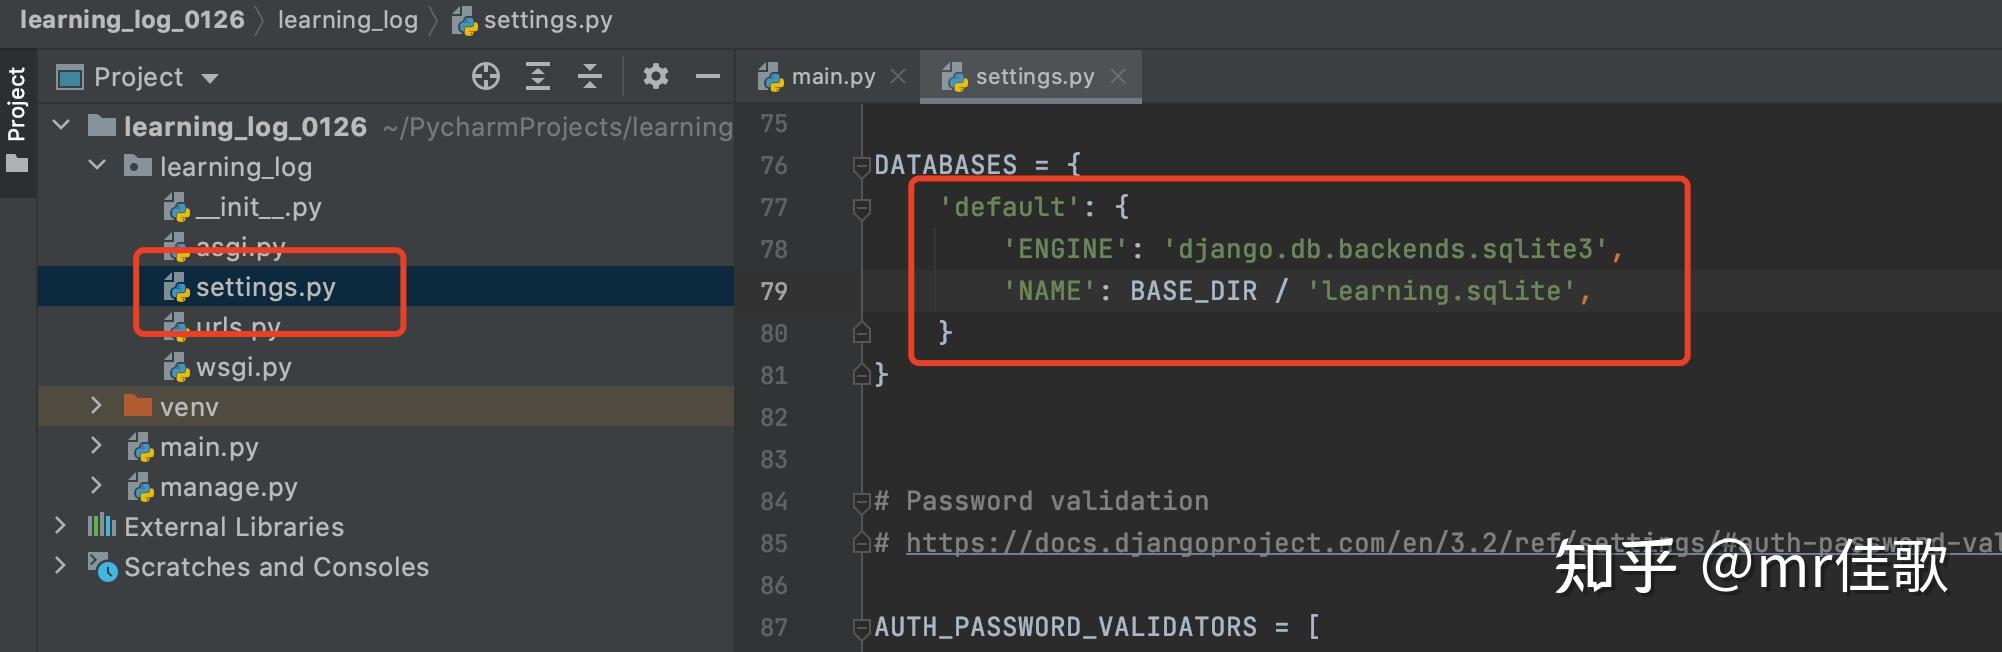
Task: Open the vertical Project side tab
Action: 17,105
